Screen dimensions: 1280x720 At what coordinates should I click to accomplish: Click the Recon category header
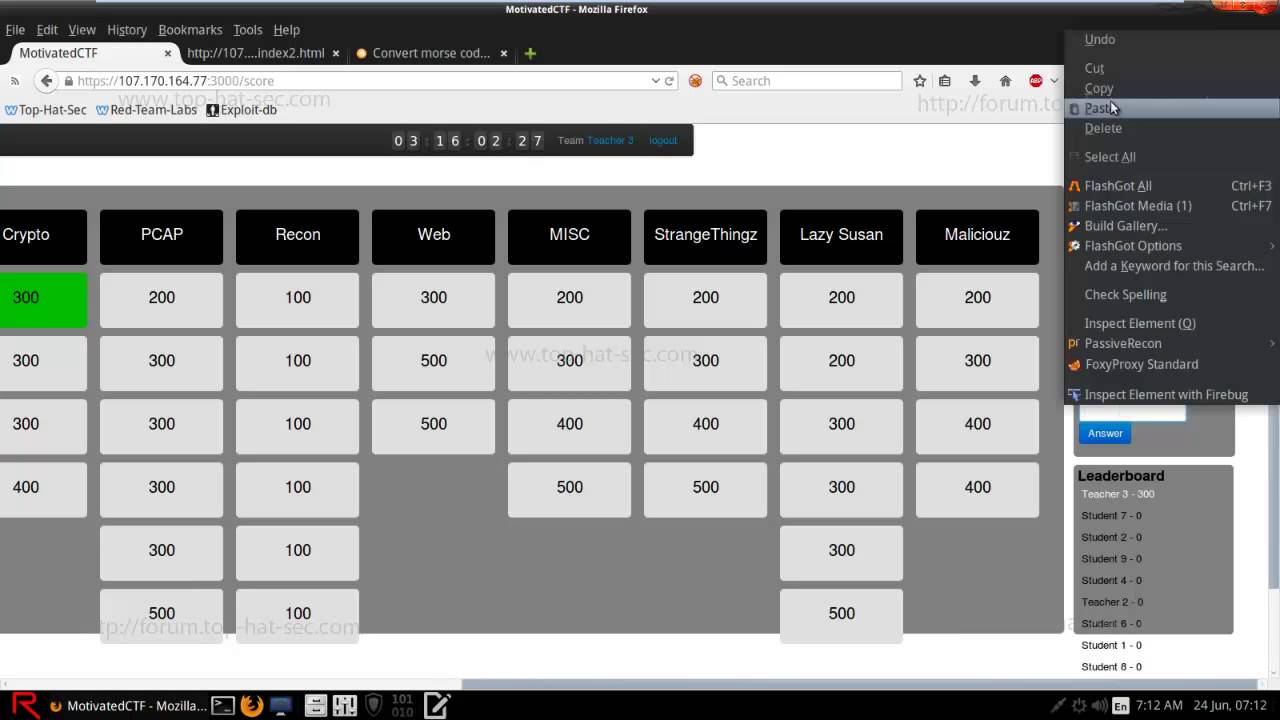pos(297,236)
